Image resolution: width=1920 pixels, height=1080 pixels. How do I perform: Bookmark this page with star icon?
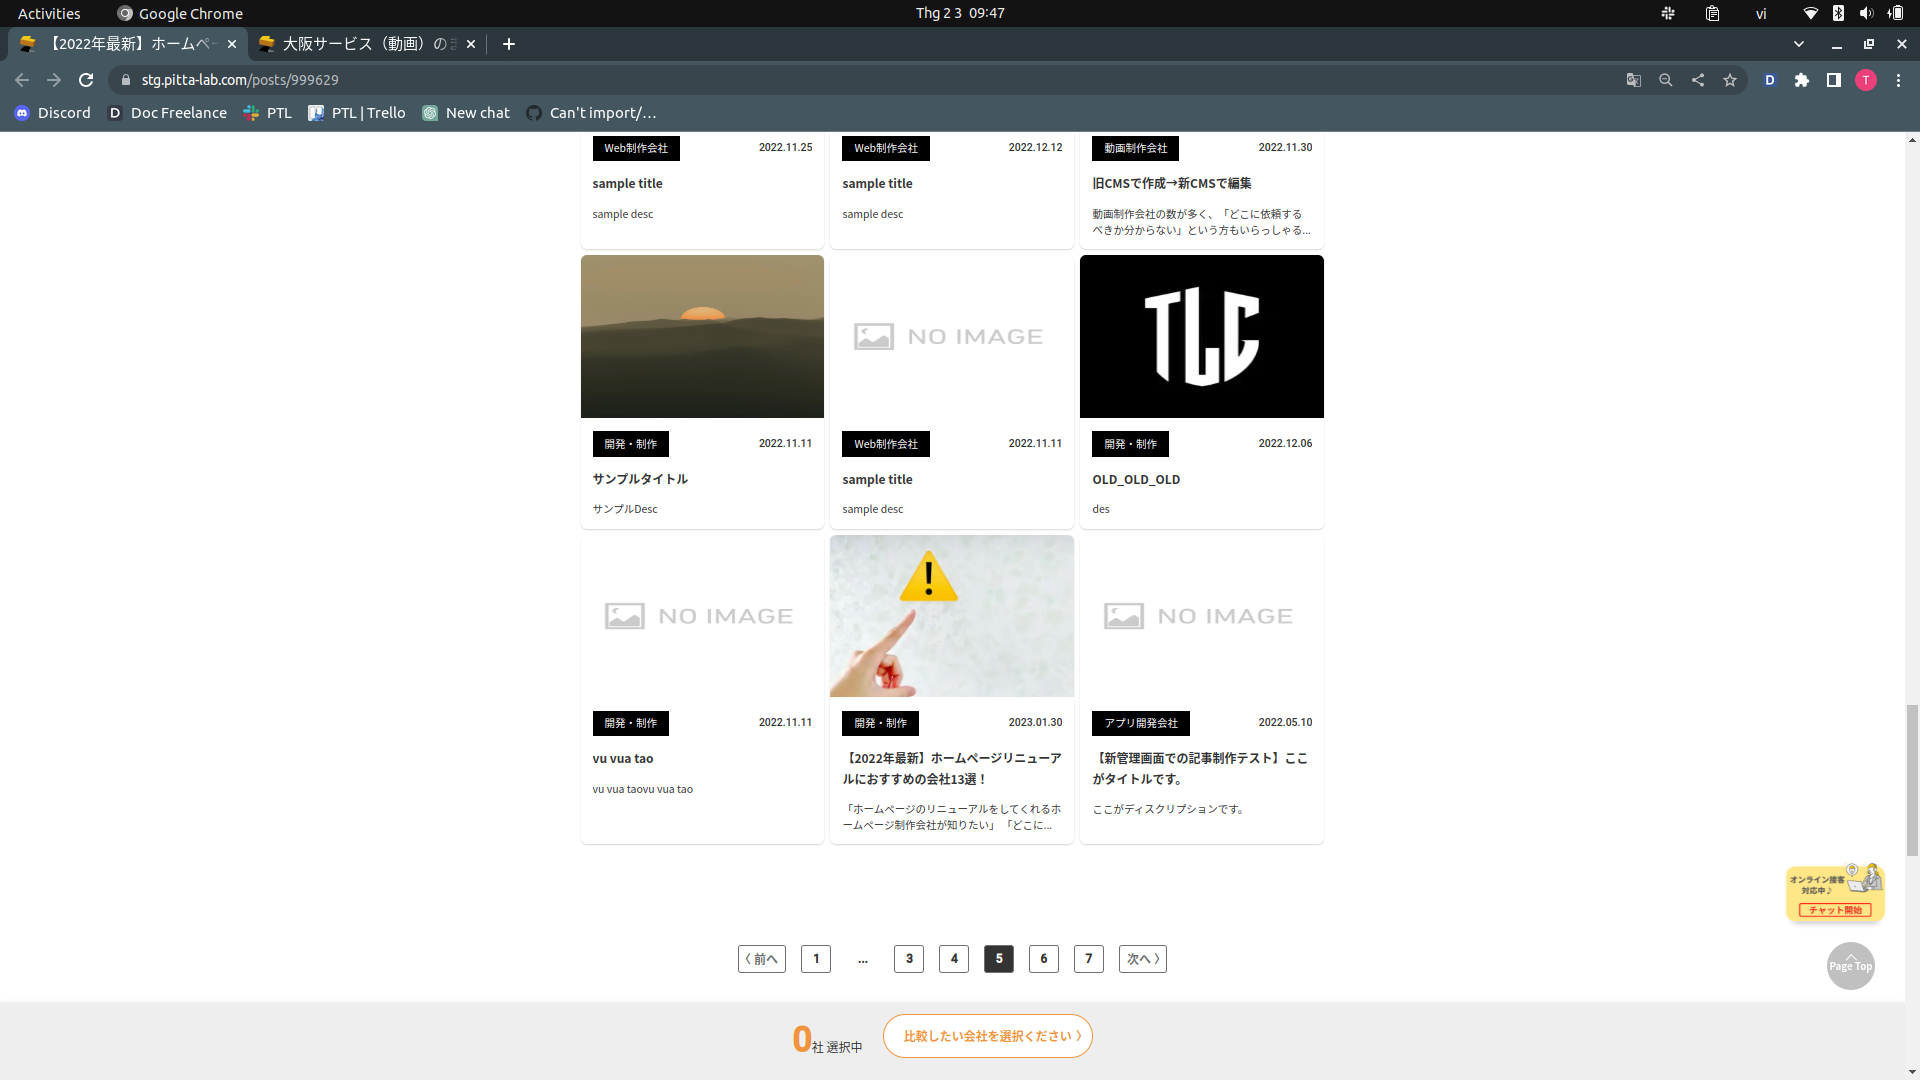pyautogui.click(x=1730, y=80)
